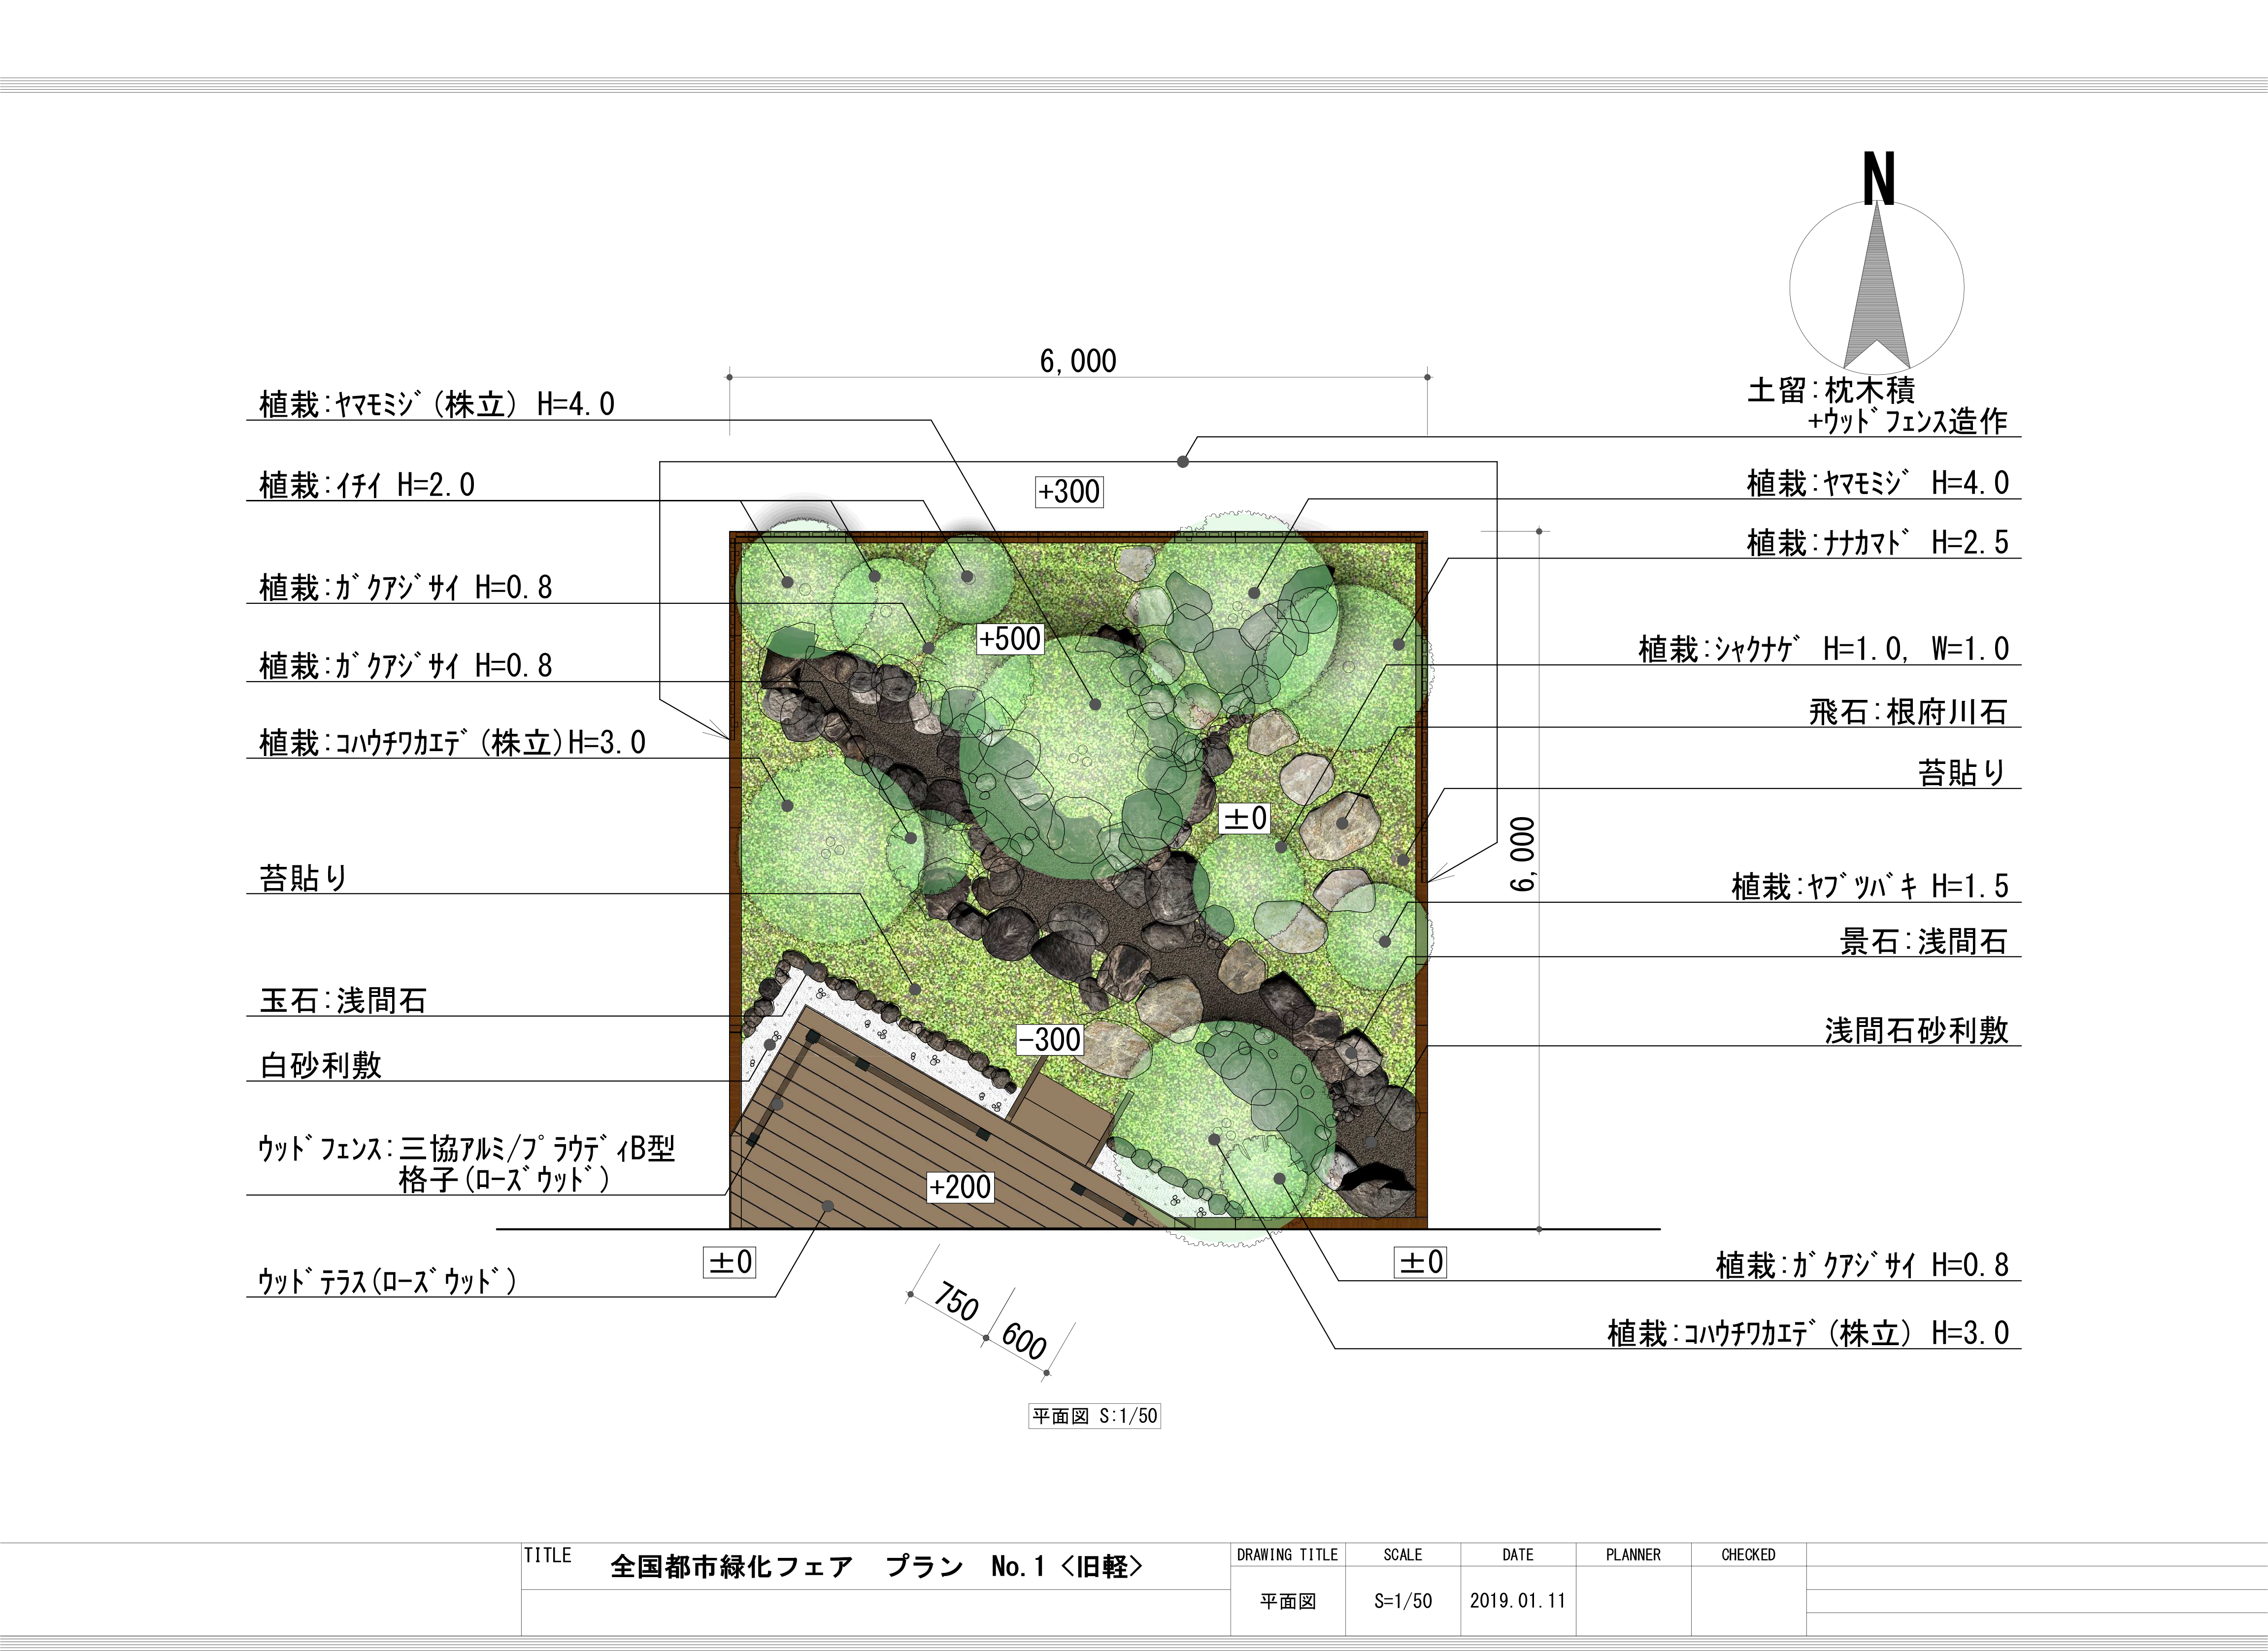
Task: Click the 'S=1/50' scale value
Action: (1402, 1601)
